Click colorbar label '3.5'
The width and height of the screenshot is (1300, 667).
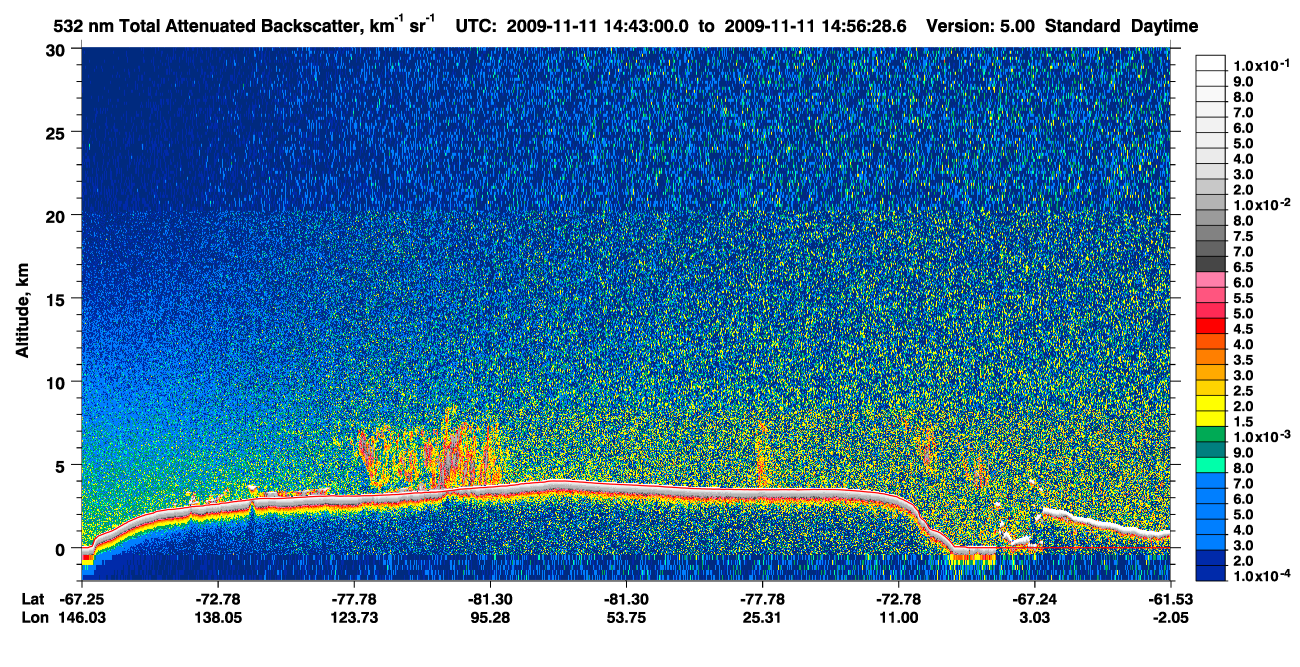1243,359
